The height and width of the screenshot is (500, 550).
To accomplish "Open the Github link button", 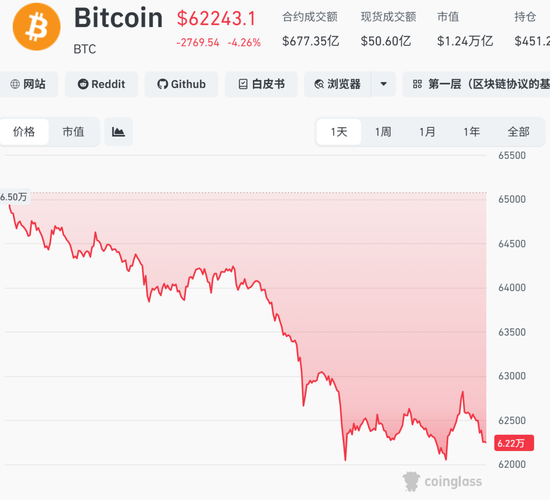I will click(181, 84).
